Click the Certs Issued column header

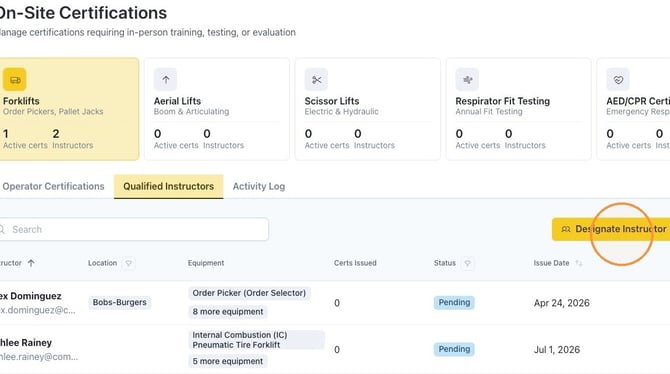tap(355, 263)
